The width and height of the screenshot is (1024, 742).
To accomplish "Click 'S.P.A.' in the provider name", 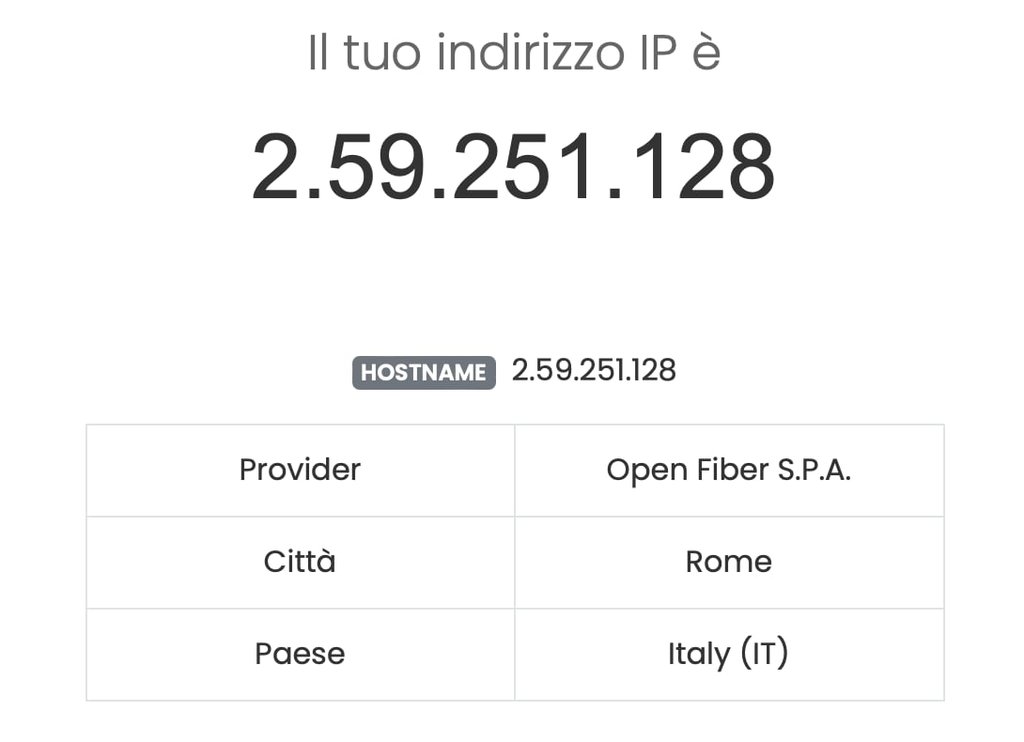I will click(x=814, y=470).
